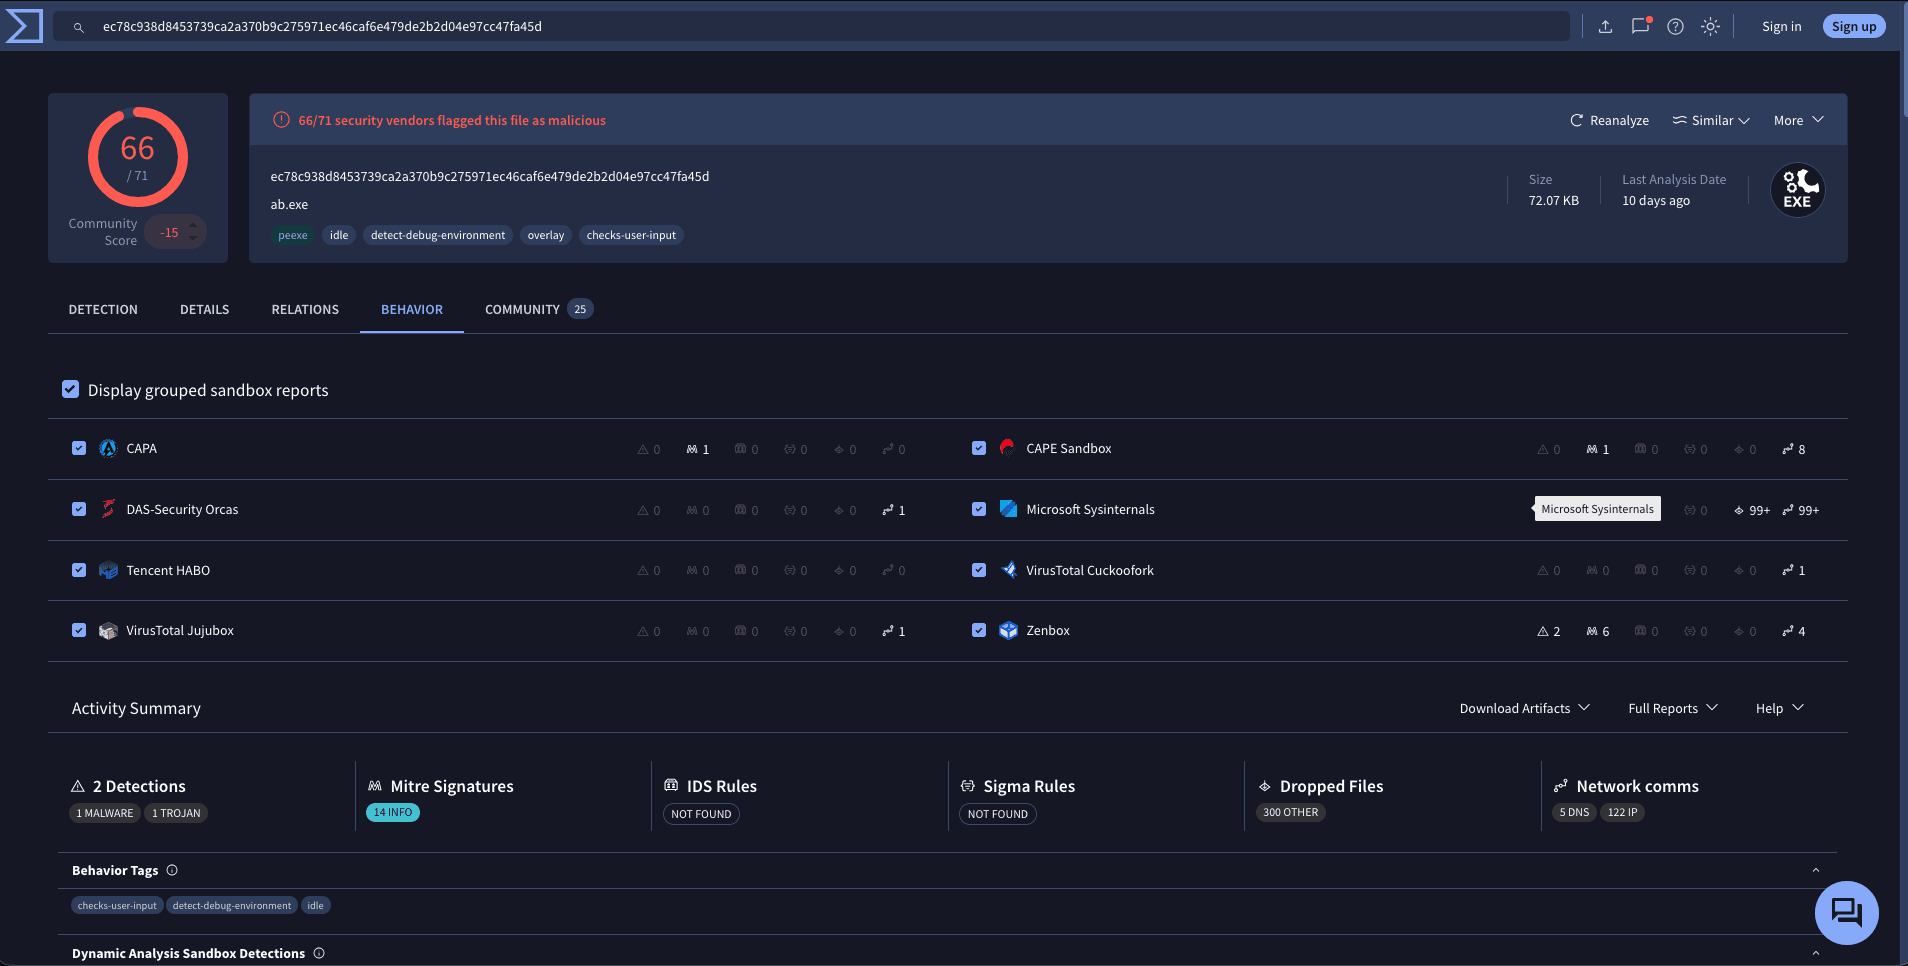Open the Activity Summary Help dropdown
Screen dimensions: 1908x966
pyautogui.click(x=1780, y=708)
